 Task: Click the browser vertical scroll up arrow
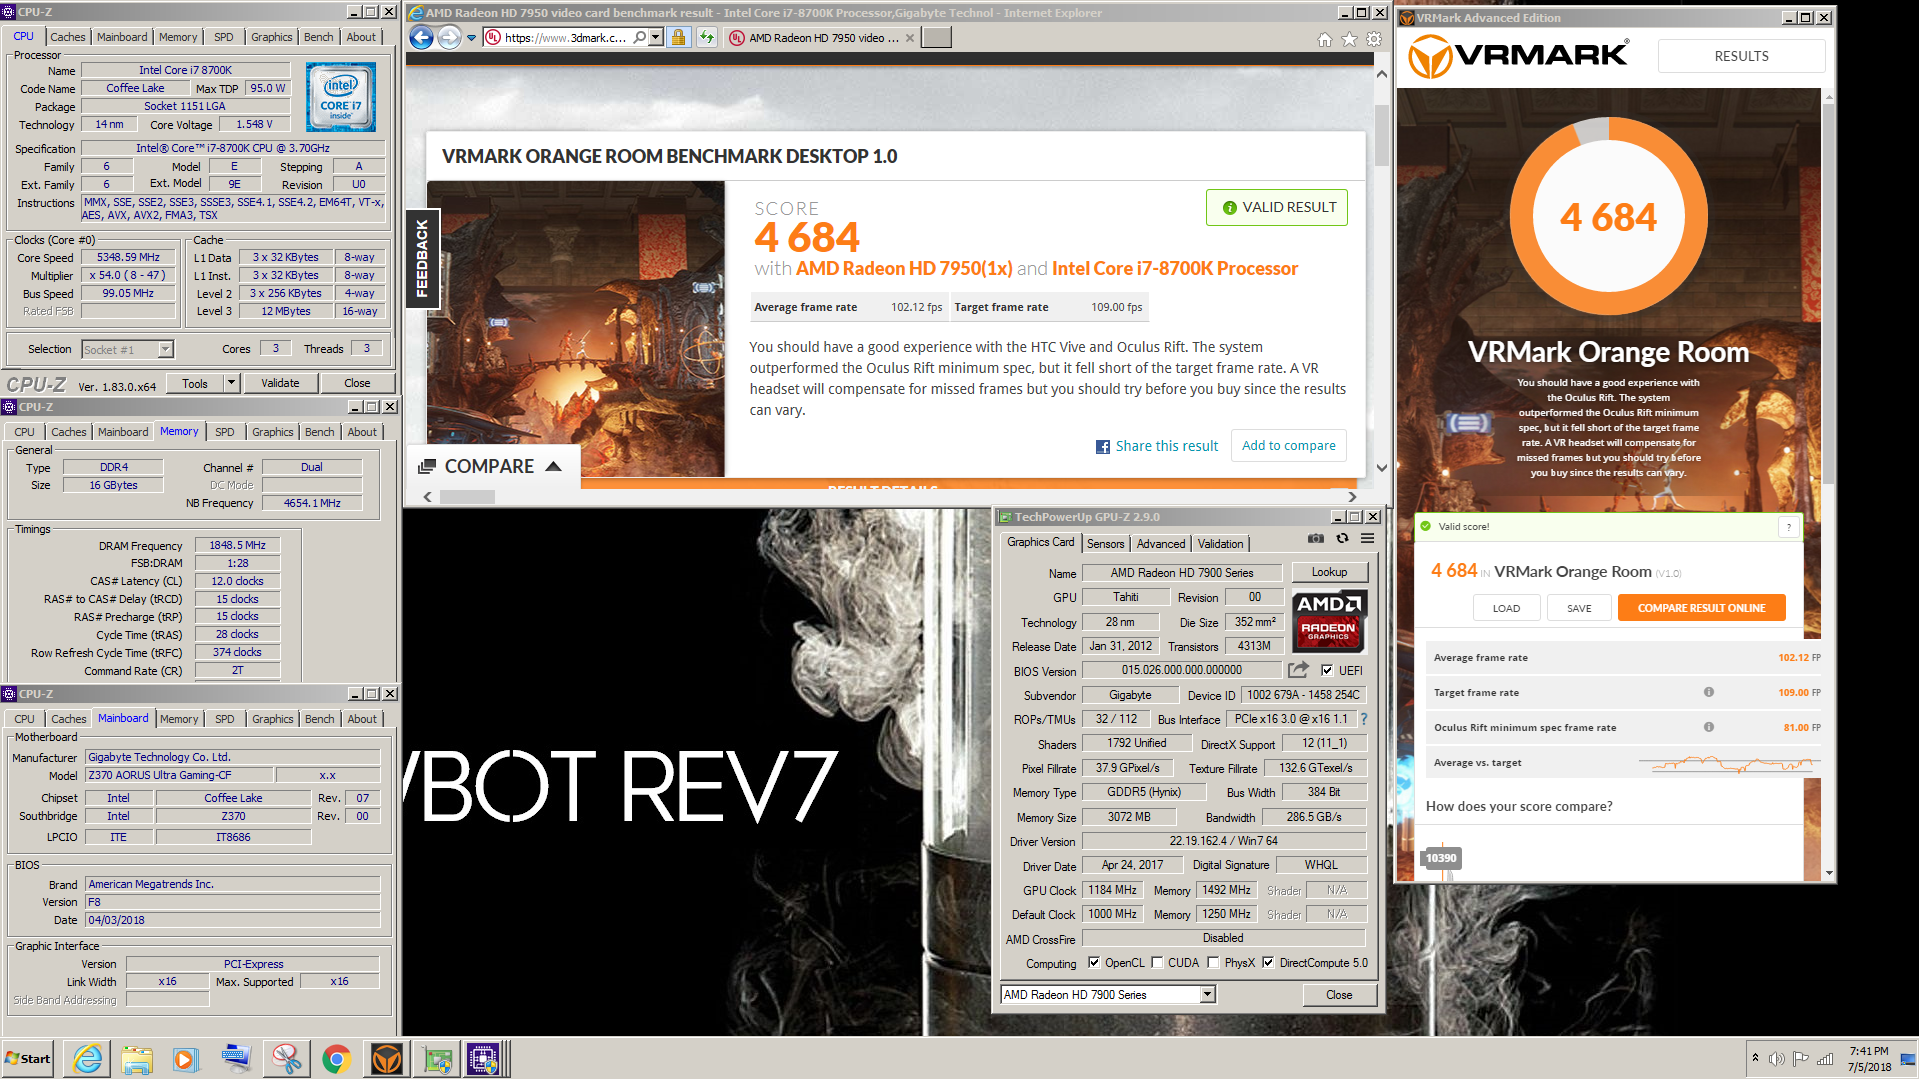click(1381, 74)
